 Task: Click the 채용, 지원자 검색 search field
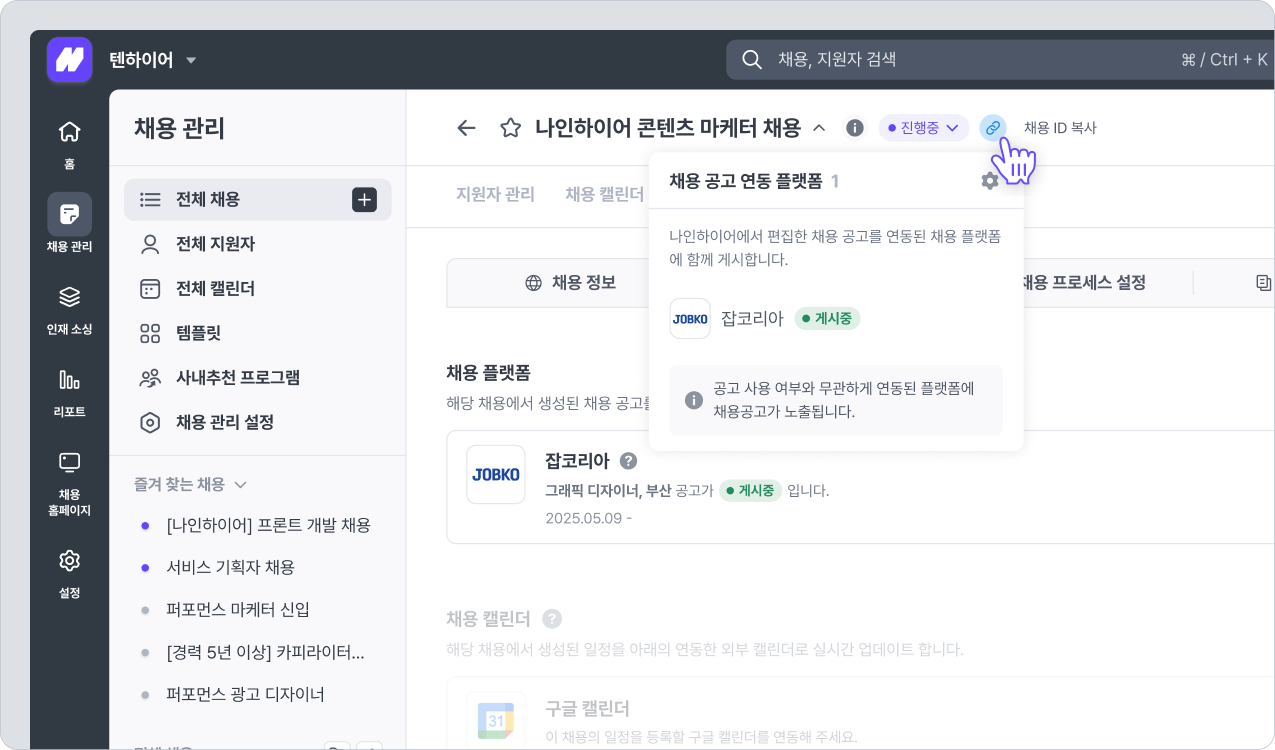click(1000, 59)
